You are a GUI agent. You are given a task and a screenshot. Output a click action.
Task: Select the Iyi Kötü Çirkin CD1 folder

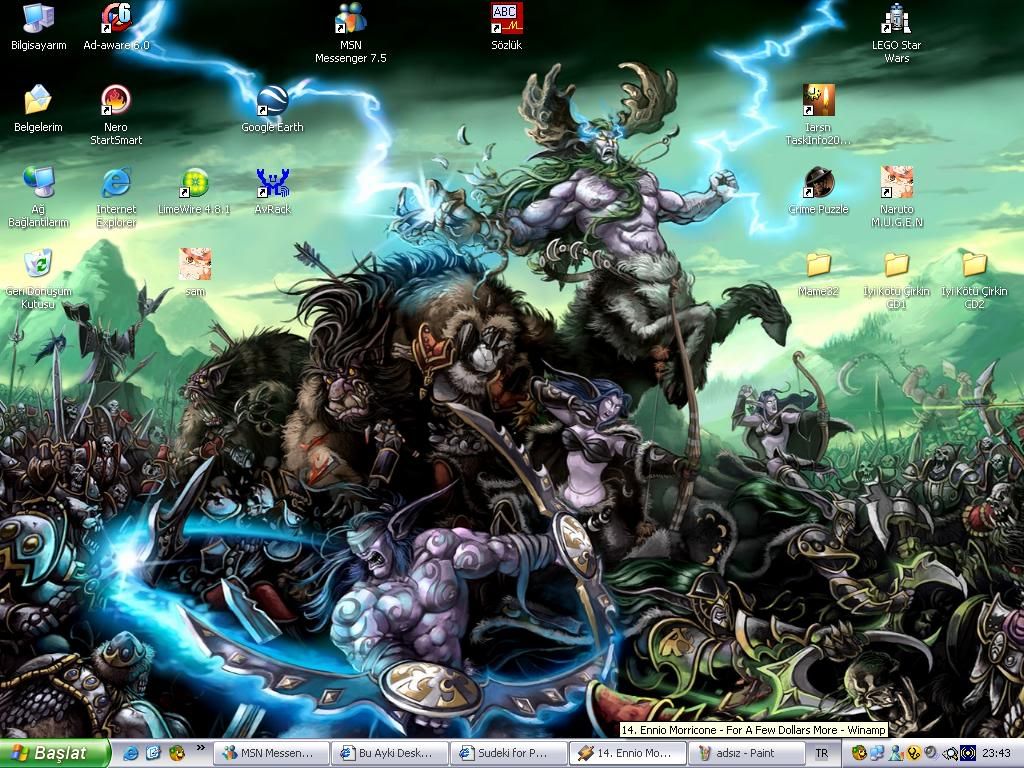(x=896, y=266)
